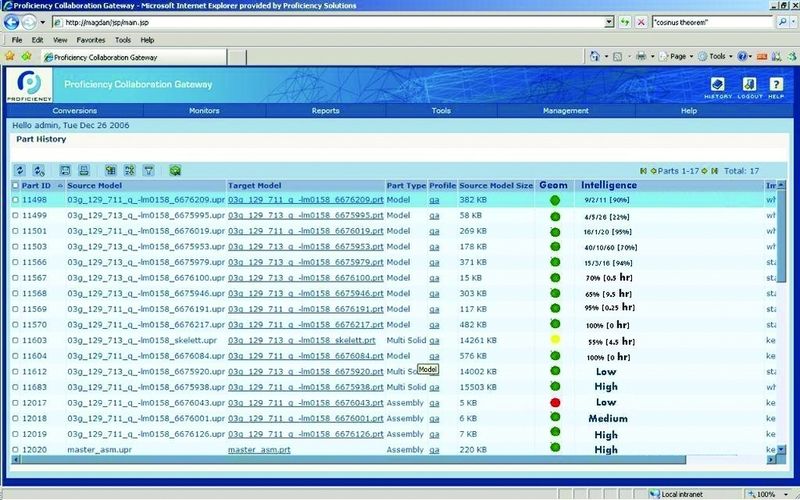The image size is (800, 500).
Task: Click the filter funnel icon in the Part History toolbar
Action: click(x=148, y=170)
